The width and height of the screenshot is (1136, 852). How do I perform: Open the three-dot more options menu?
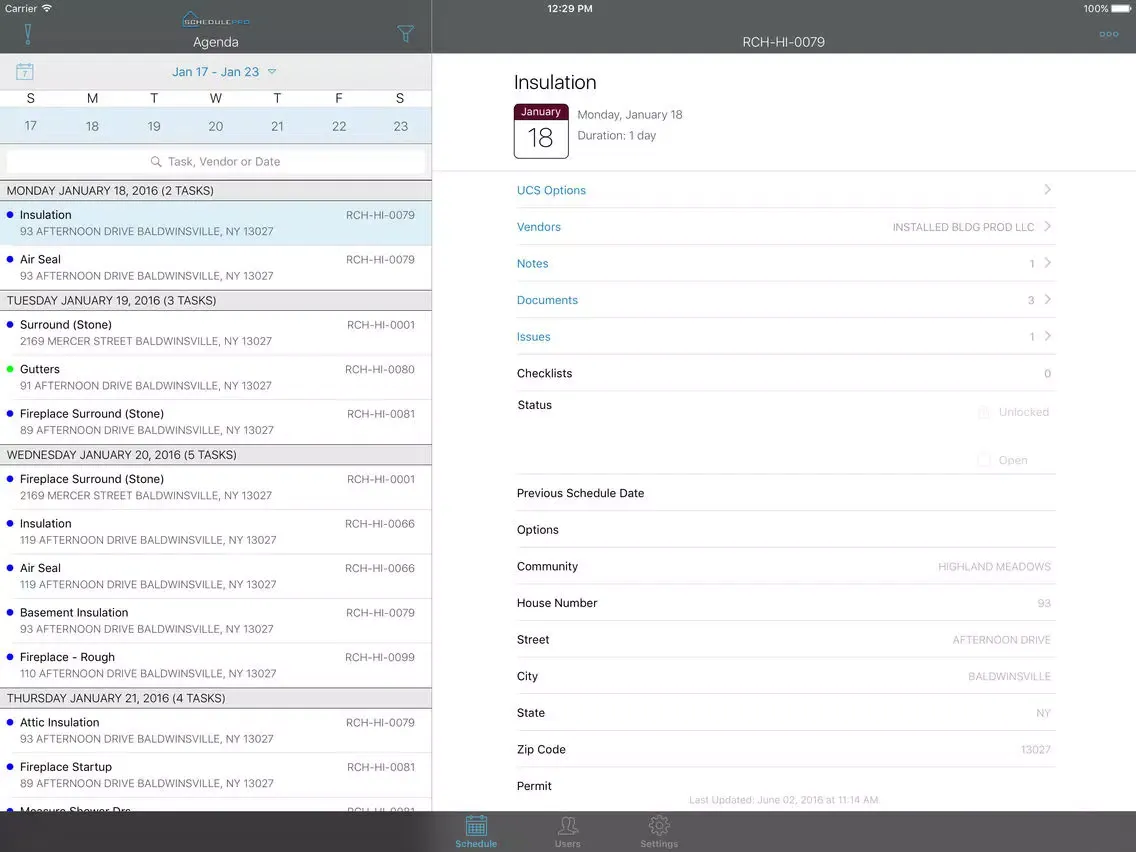point(1108,34)
